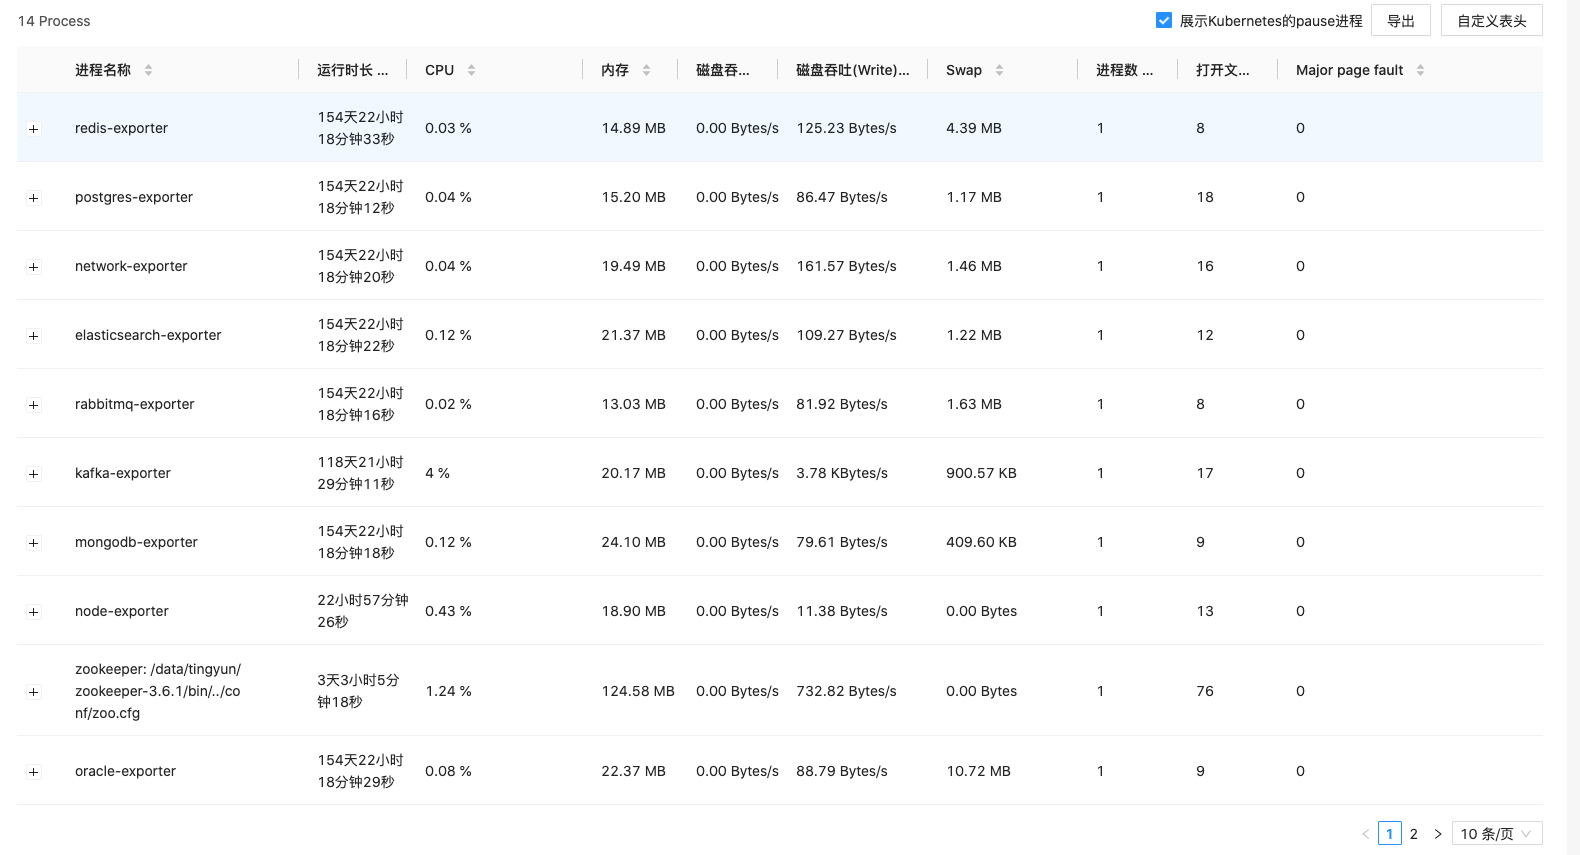This screenshot has width=1580, height=855.
Task: Click mongodb-exporter memory 24.10 MB
Action: (633, 542)
